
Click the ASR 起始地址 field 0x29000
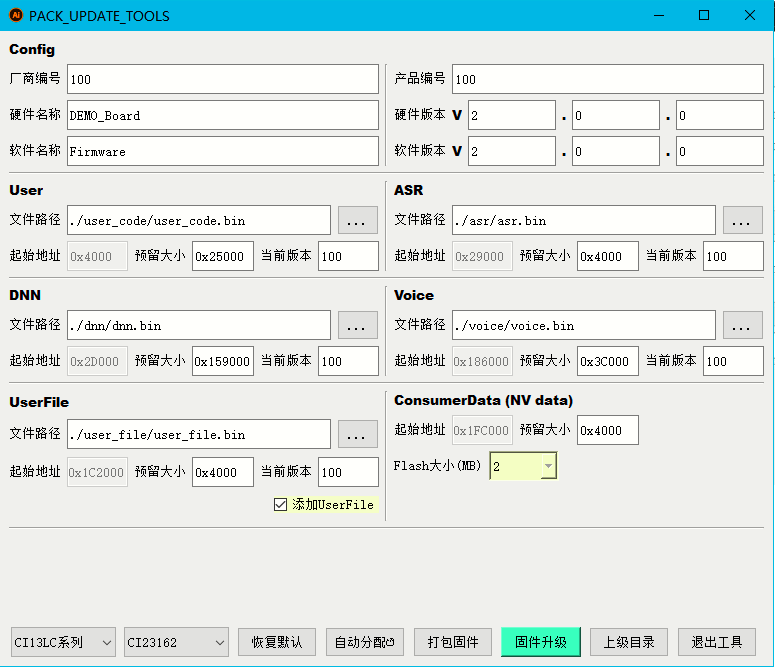click(482, 256)
